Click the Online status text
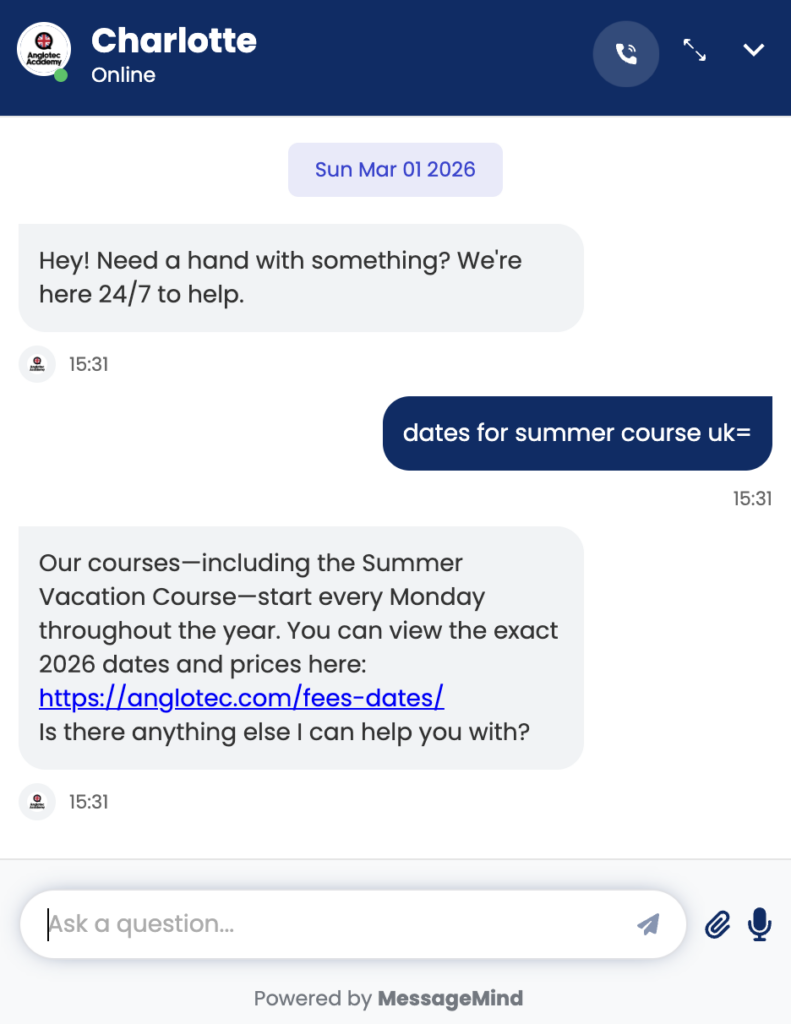This screenshot has width=791, height=1024. coord(123,75)
